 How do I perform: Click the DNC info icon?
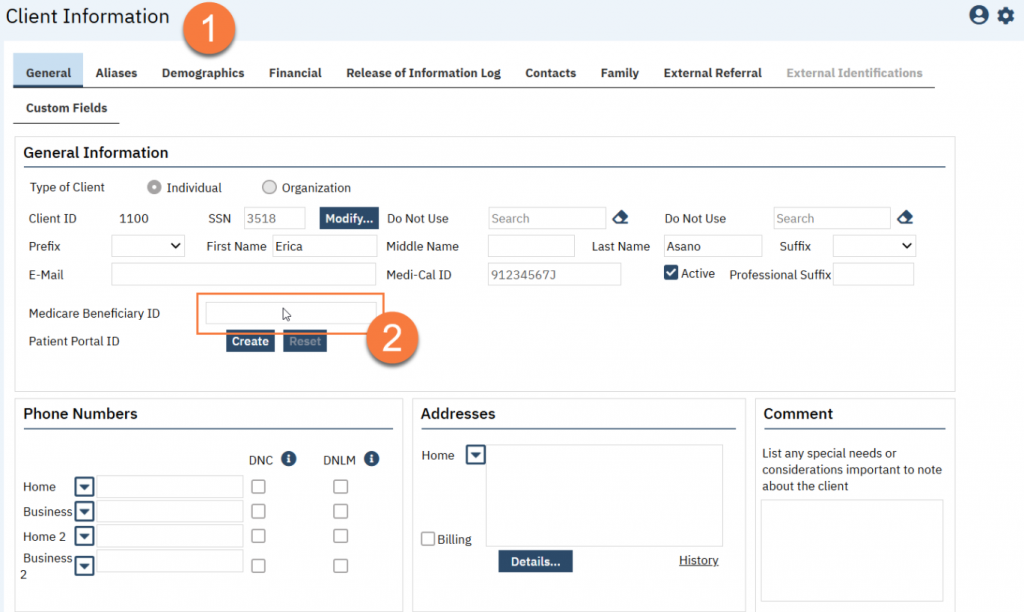pyautogui.click(x=289, y=459)
